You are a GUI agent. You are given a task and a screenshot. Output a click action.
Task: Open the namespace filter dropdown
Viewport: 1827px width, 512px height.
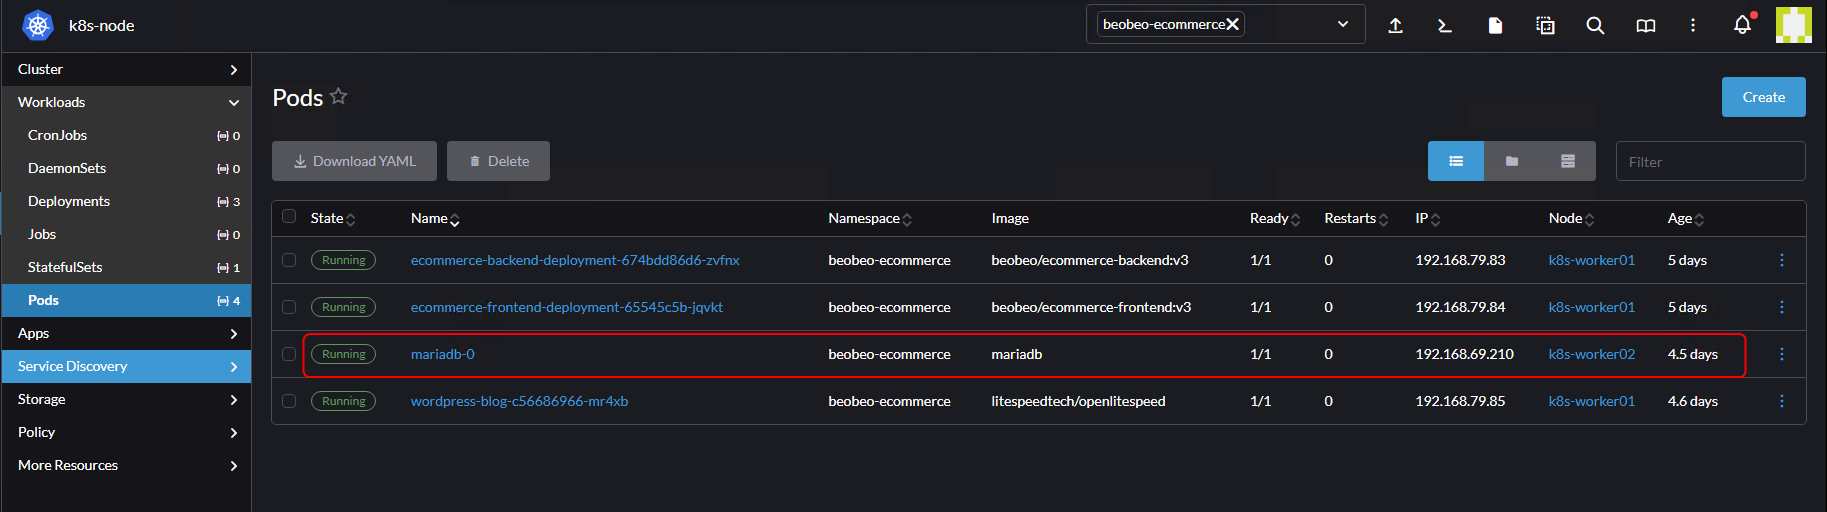[x=1342, y=24]
